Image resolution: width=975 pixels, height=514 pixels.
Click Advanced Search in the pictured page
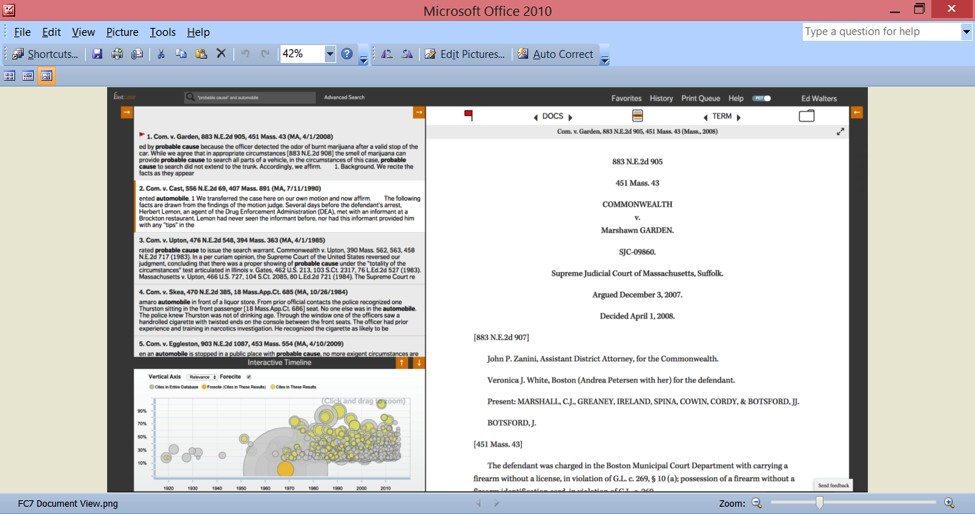(x=344, y=98)
